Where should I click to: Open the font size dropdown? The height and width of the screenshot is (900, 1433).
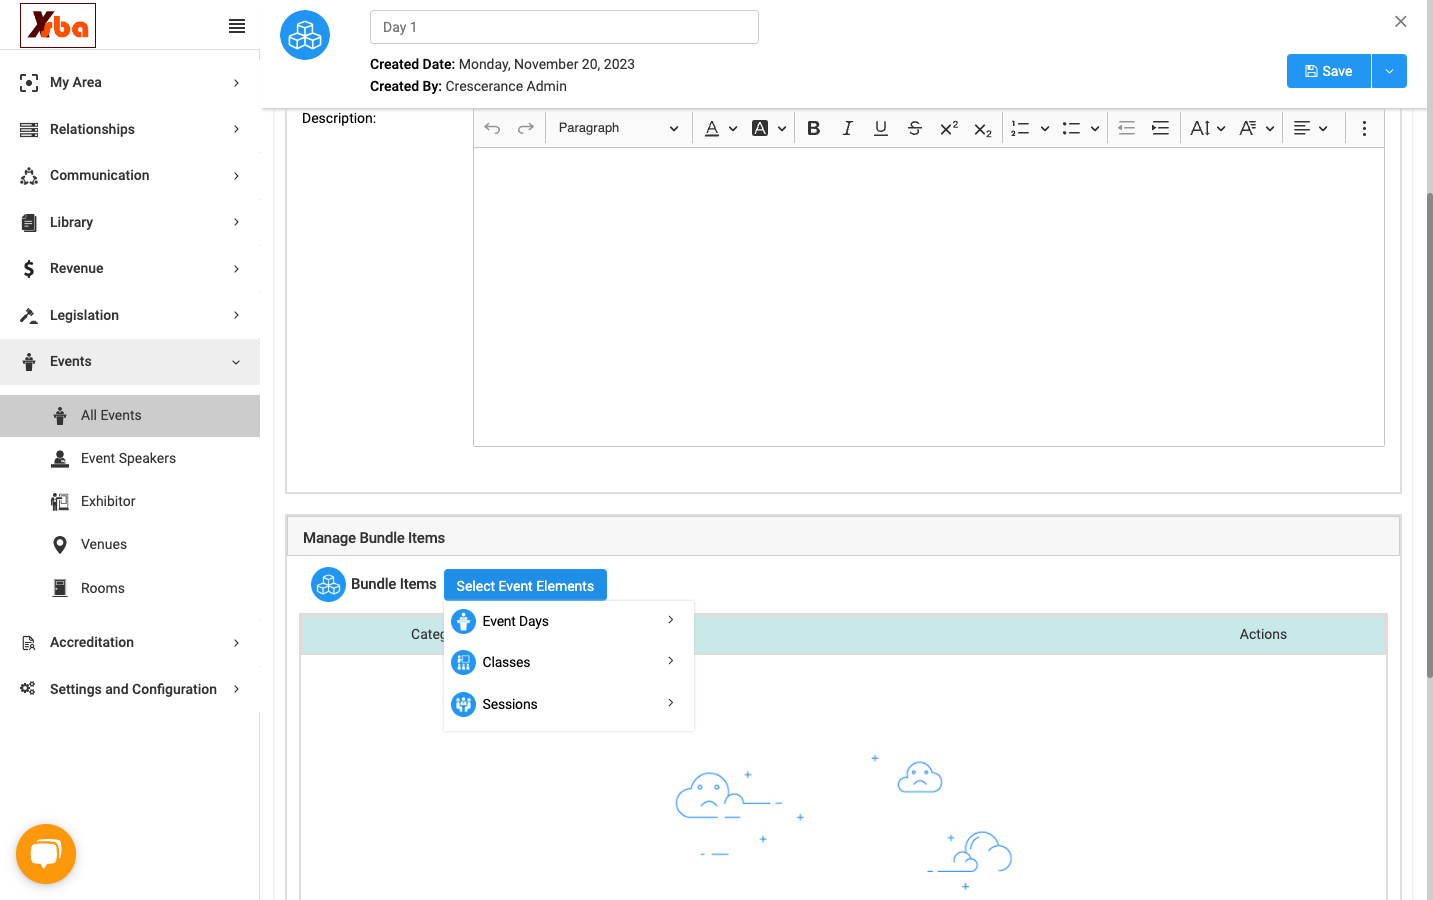(x=1207, y=128)
